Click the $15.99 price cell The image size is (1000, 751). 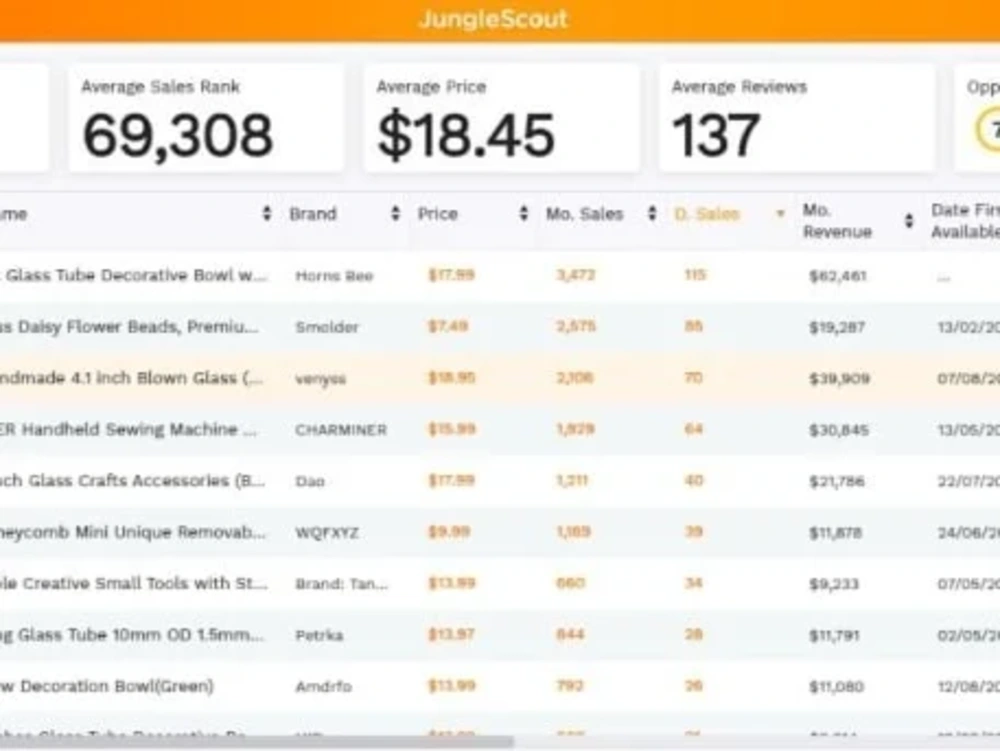[x=452, y=429]
